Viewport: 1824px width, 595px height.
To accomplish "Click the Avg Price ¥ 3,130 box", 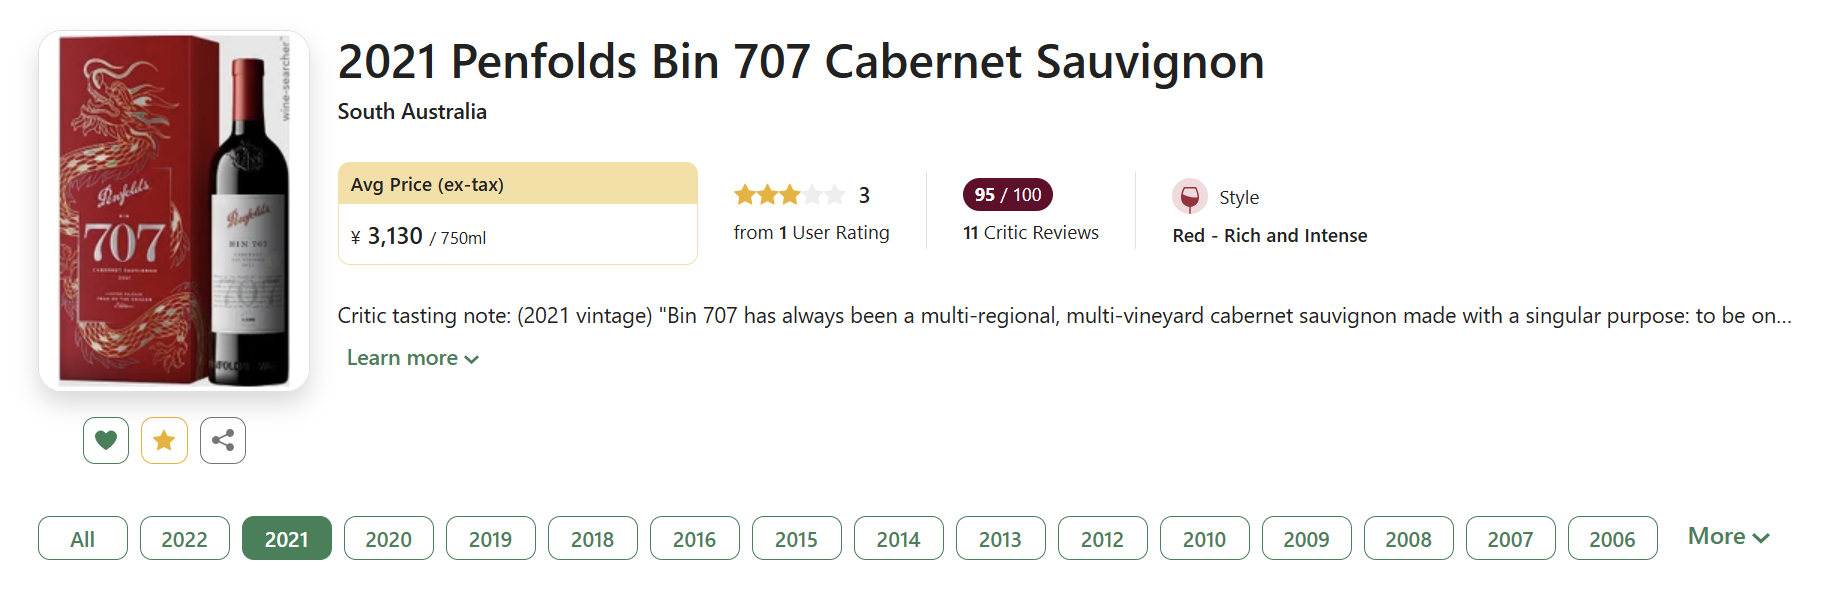I will coord(518,213).
